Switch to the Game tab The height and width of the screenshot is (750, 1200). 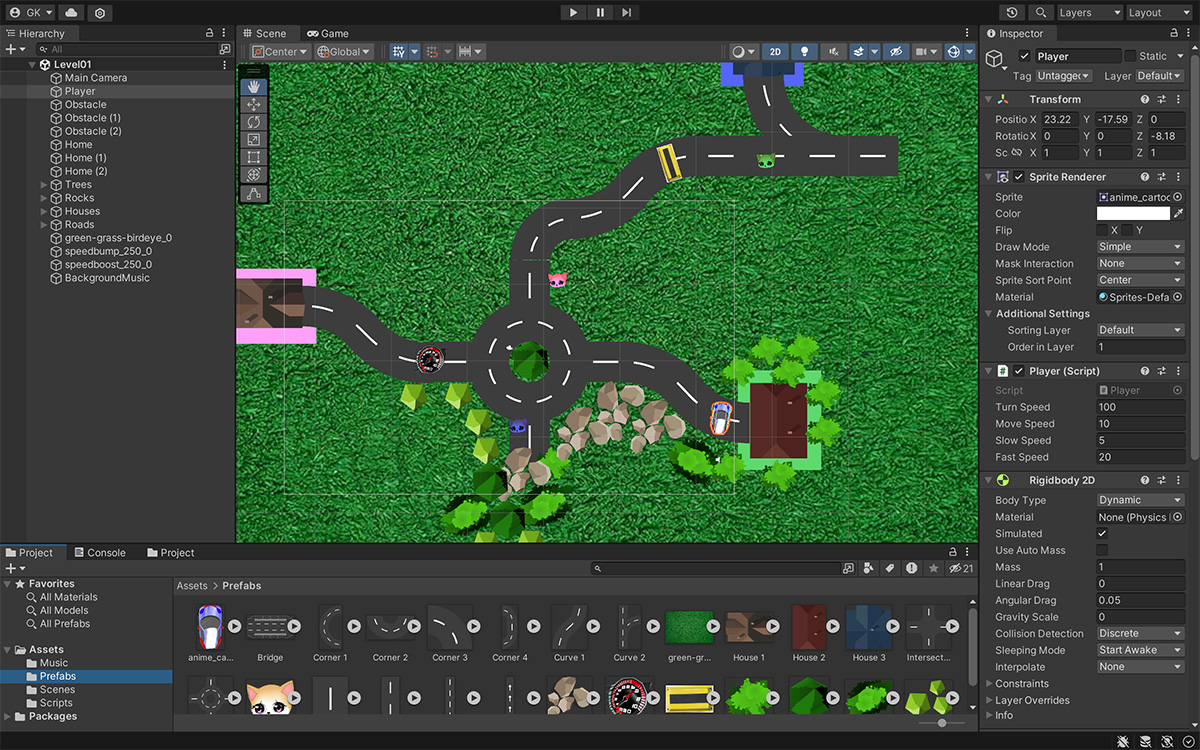click(x=327, y=33)
